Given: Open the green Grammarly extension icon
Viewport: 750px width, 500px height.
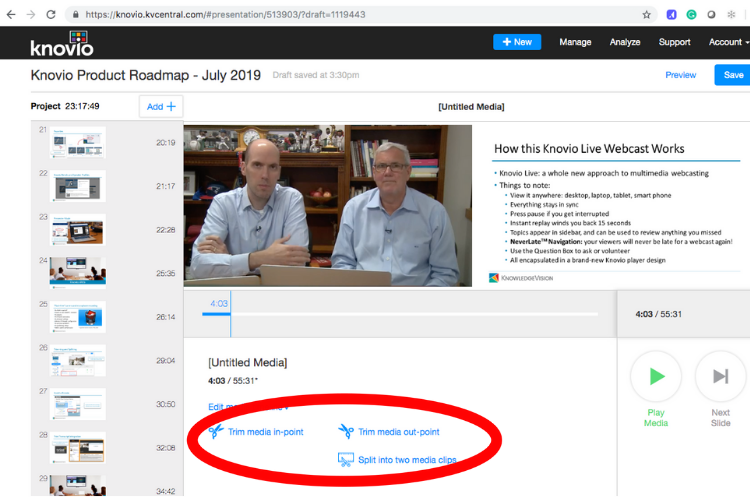Looking at the screenshot, I should (691, 14).
